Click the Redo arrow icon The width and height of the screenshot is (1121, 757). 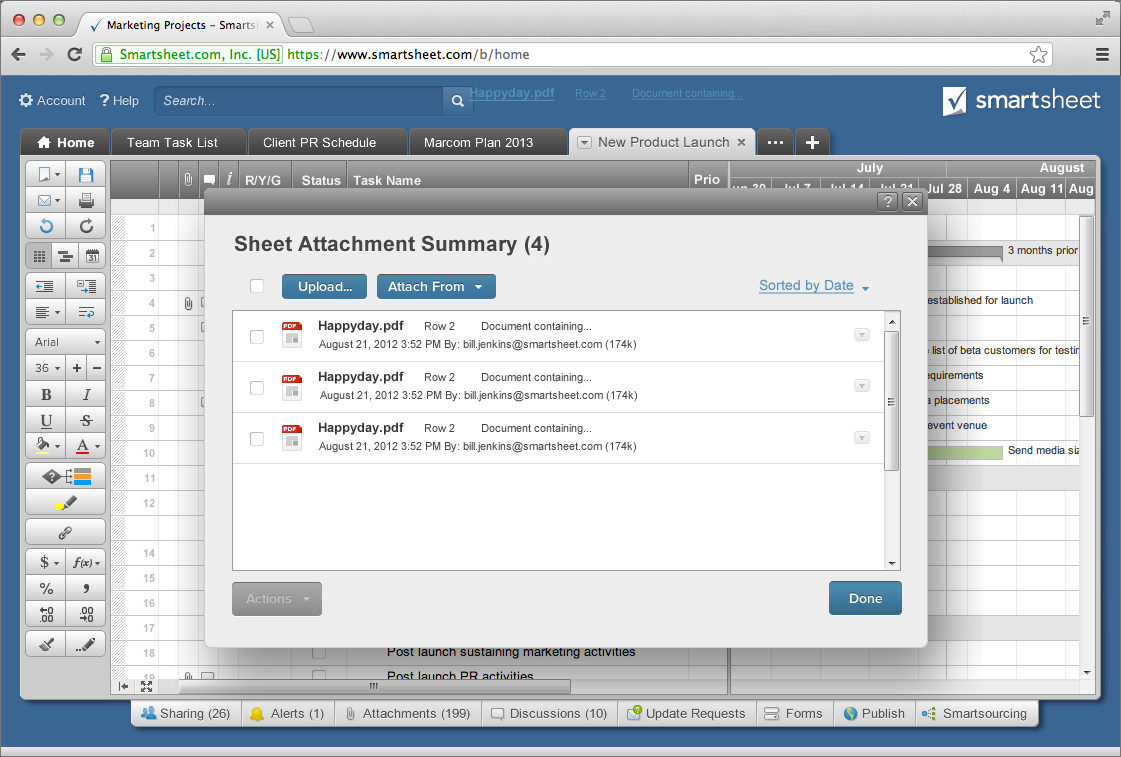click(86, 227)
